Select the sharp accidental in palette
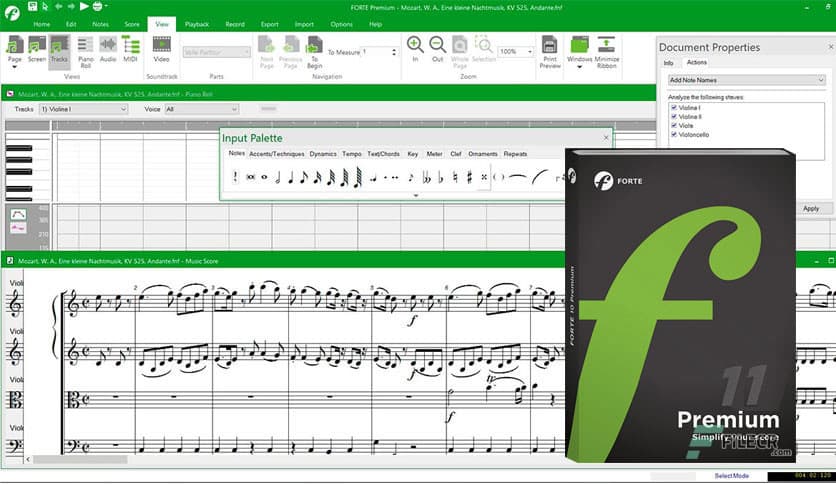Viewport: 836px width, 484px height. click(x=469, y=177)
